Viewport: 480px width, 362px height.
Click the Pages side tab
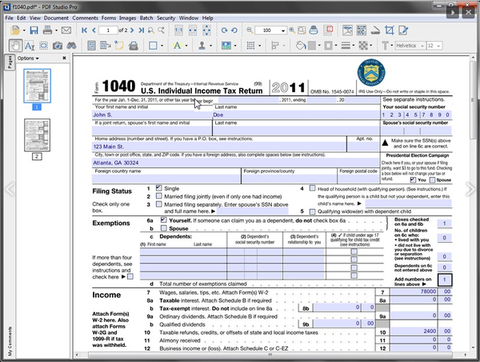pyautogui.click(x=10, y=62)
